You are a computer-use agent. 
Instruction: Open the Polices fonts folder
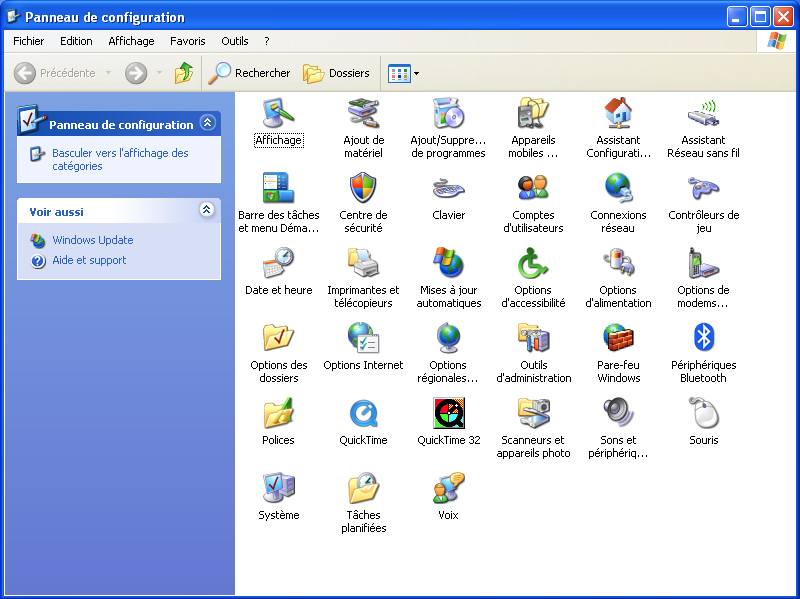tap(278, 413)
